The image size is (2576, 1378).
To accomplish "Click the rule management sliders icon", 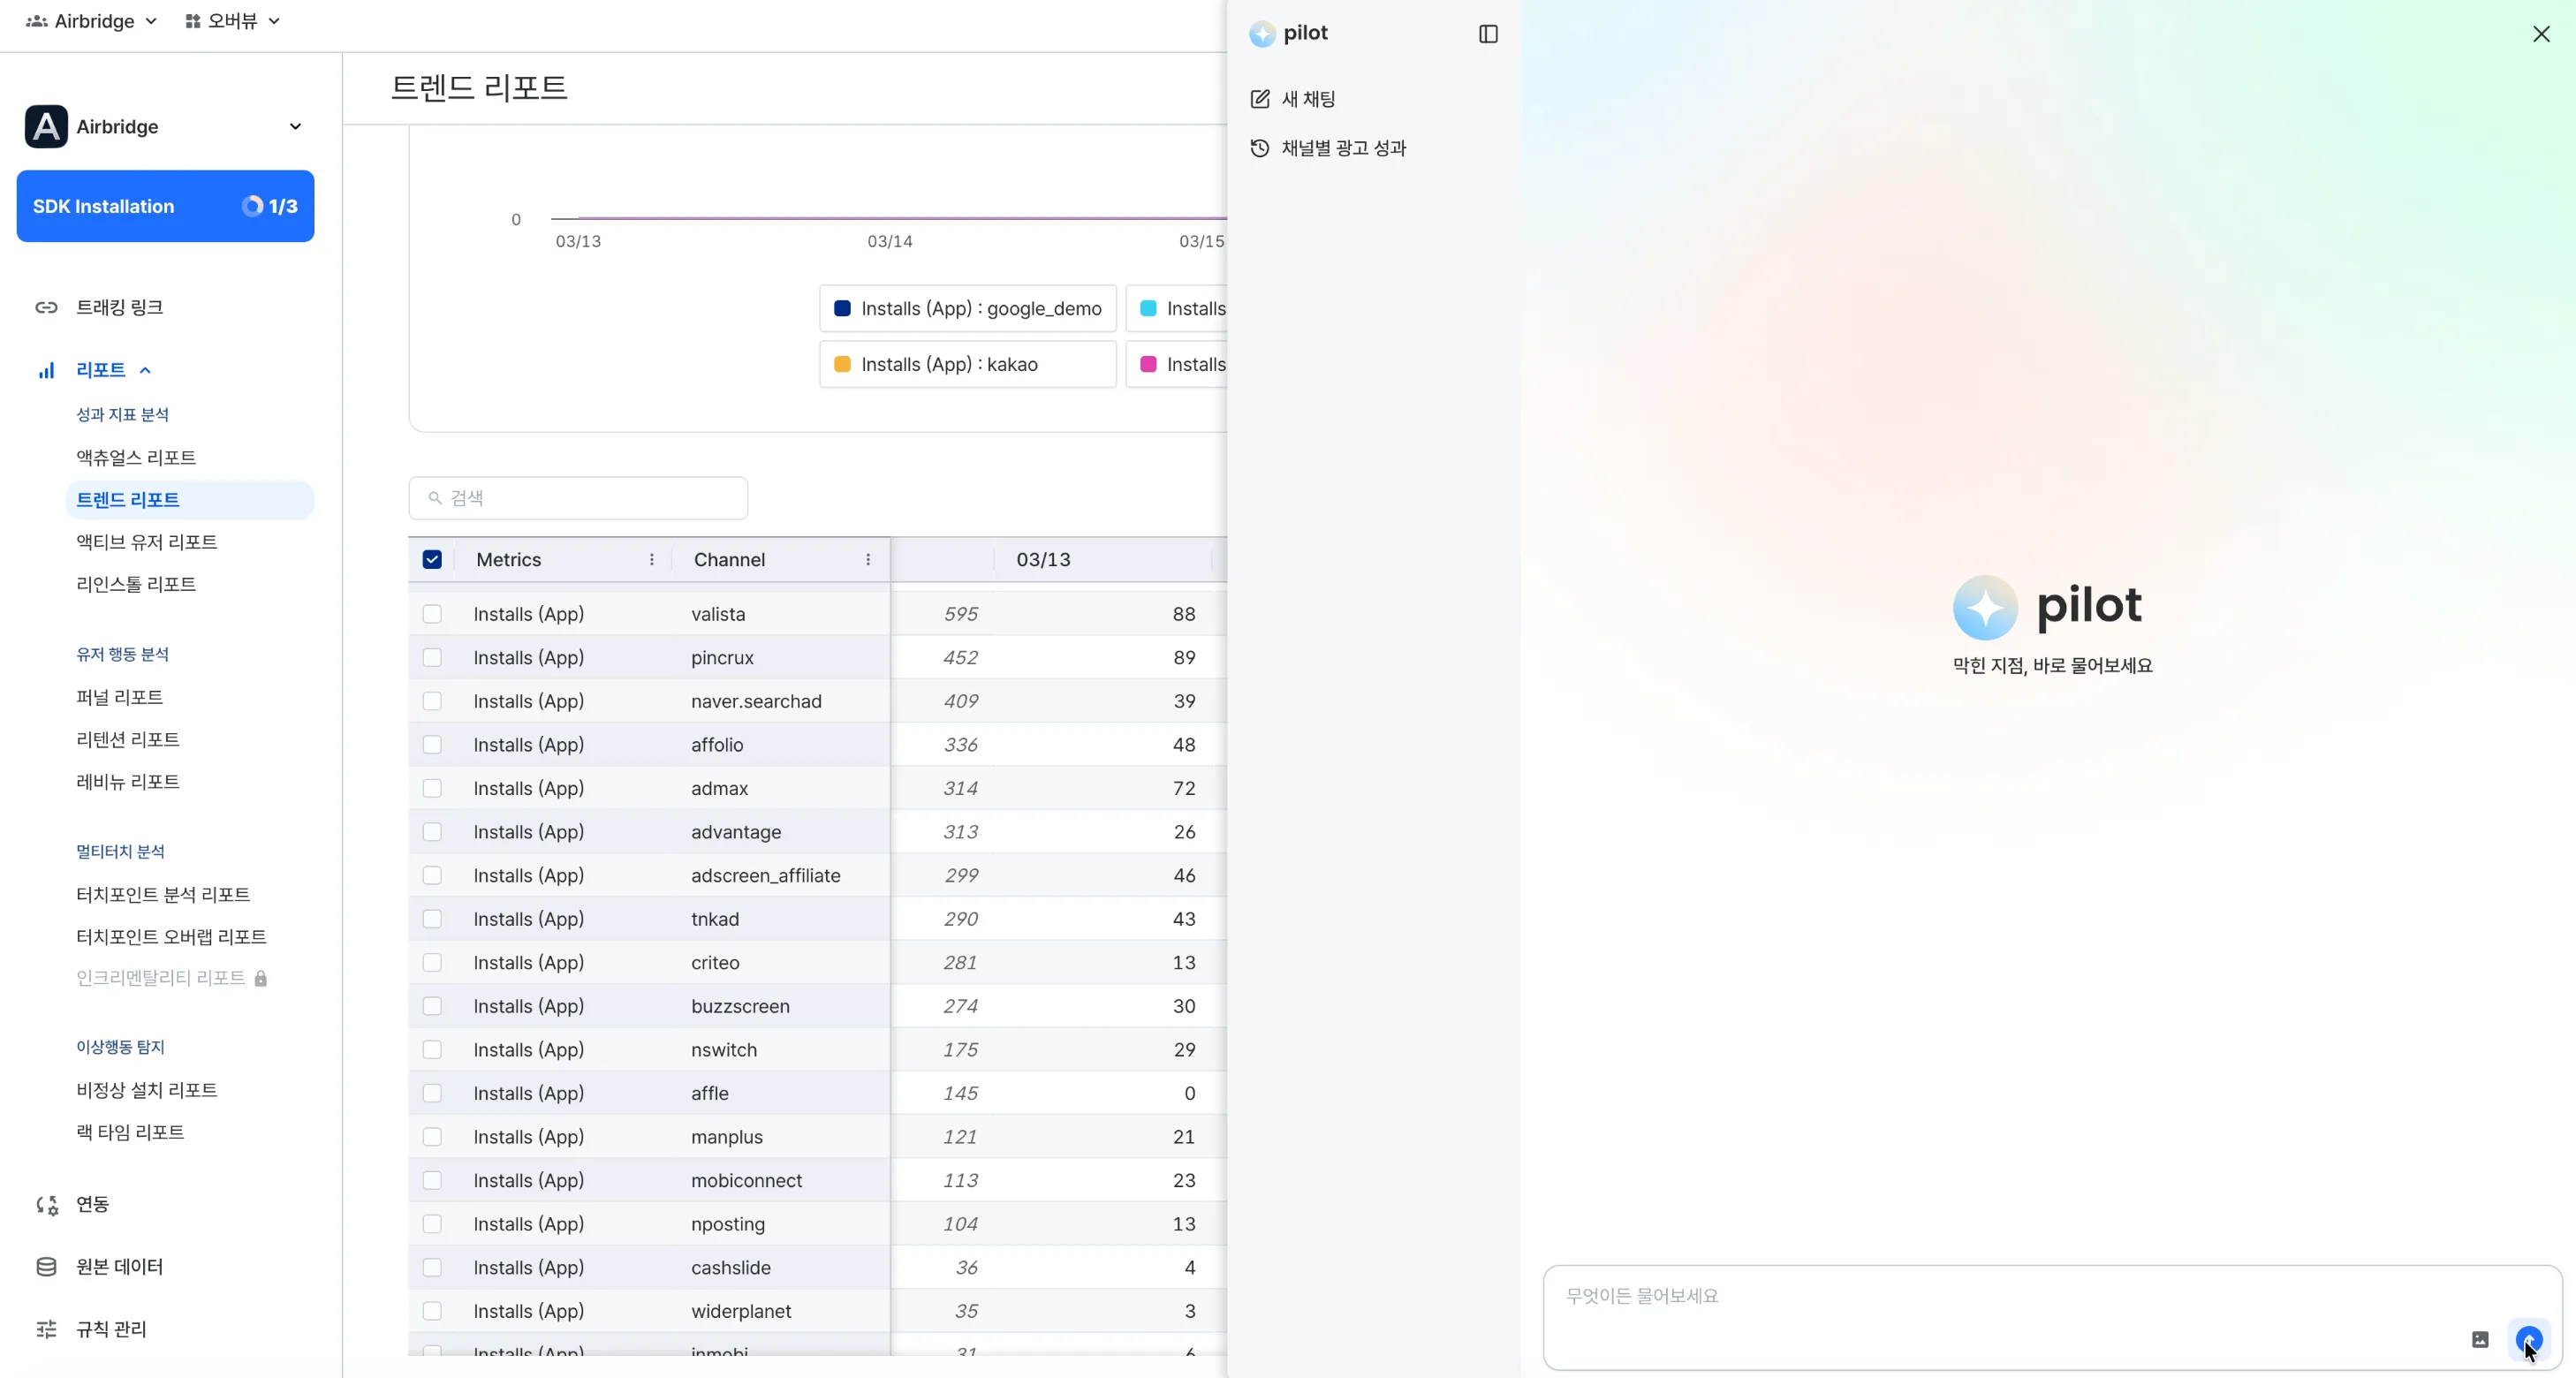I will 46,1329.
